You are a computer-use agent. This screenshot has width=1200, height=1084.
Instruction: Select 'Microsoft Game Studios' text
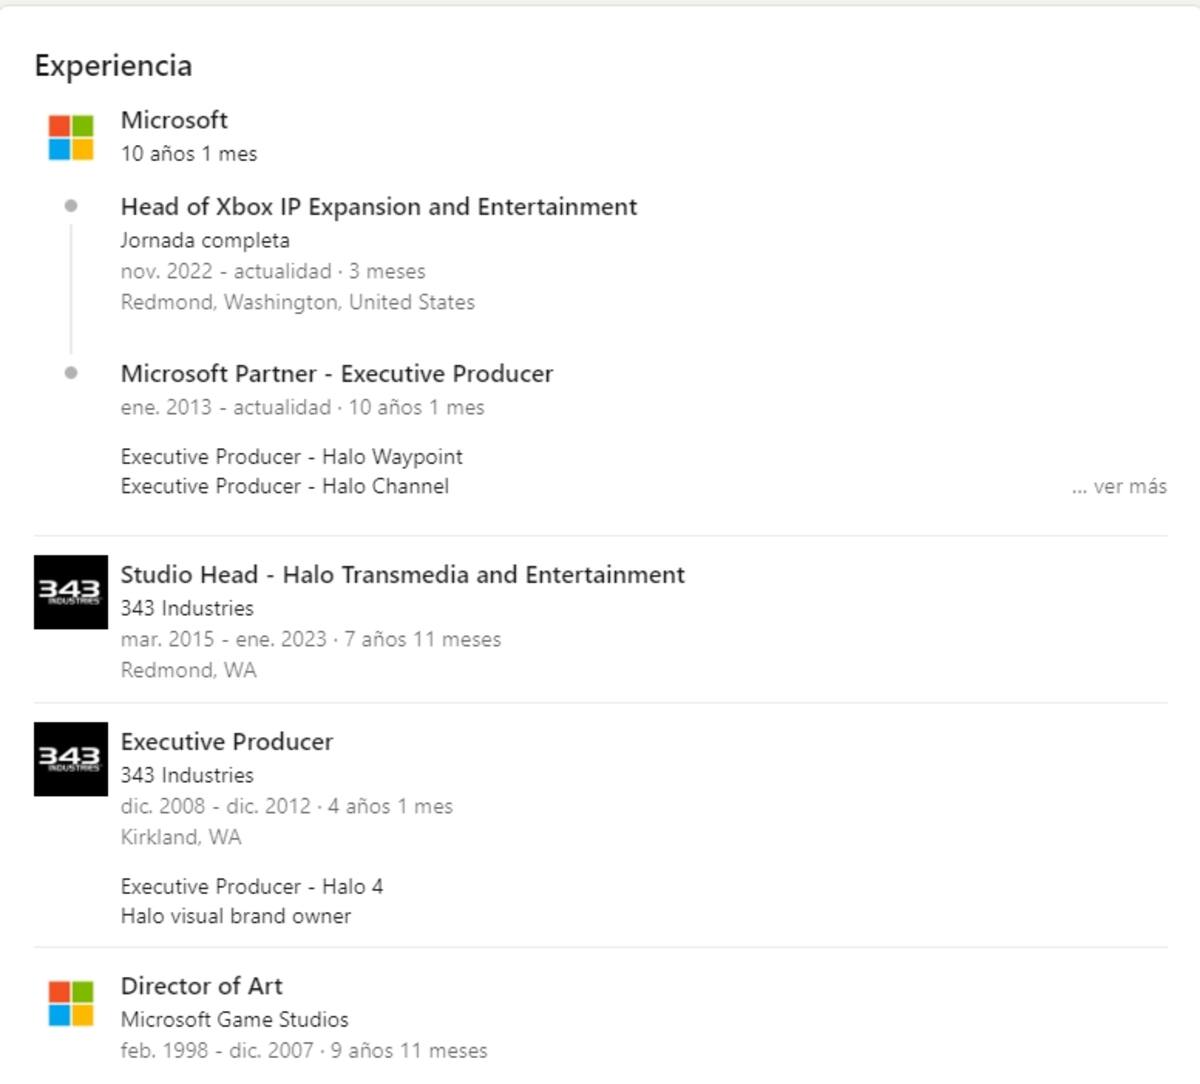coord(235,1020)
